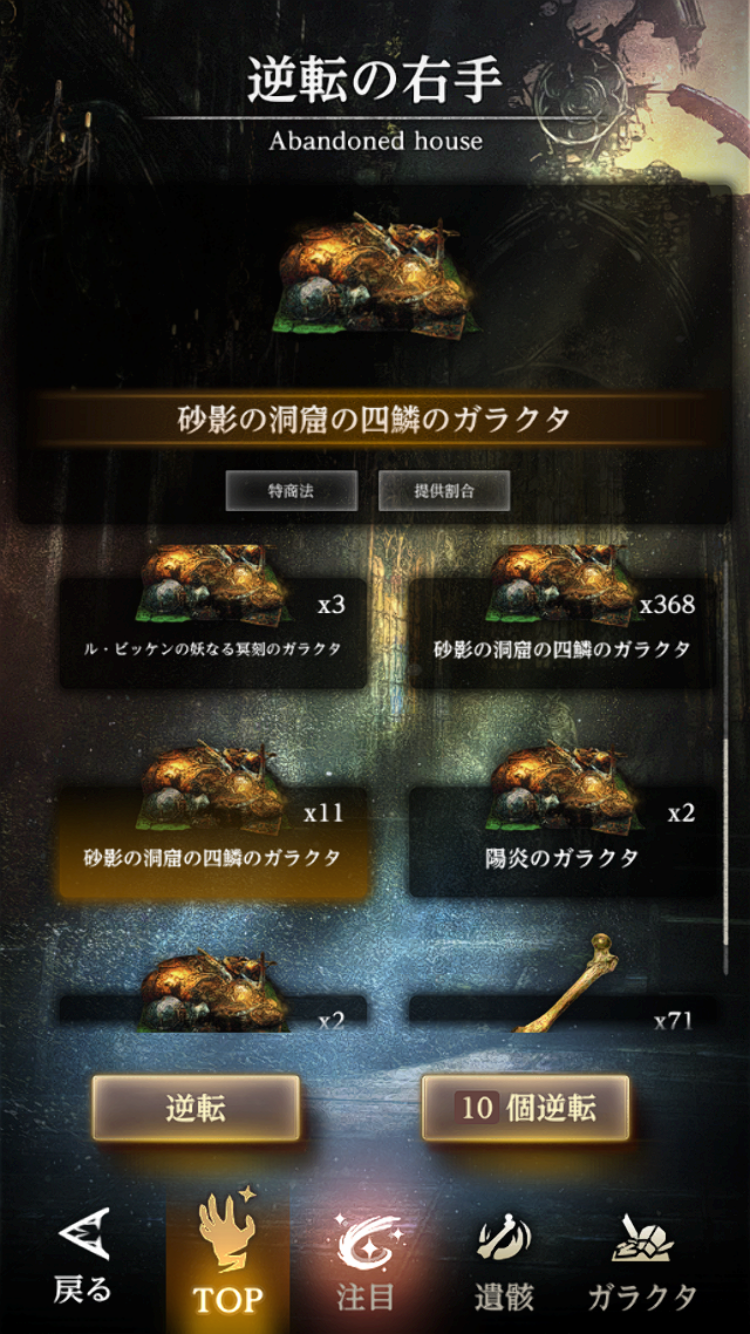Image resolution: width=750 pixels, height=1334 pixels.
Task: Click the 砂影の洞窟の四鱗のガラクタ title banner
Action: 373,419
